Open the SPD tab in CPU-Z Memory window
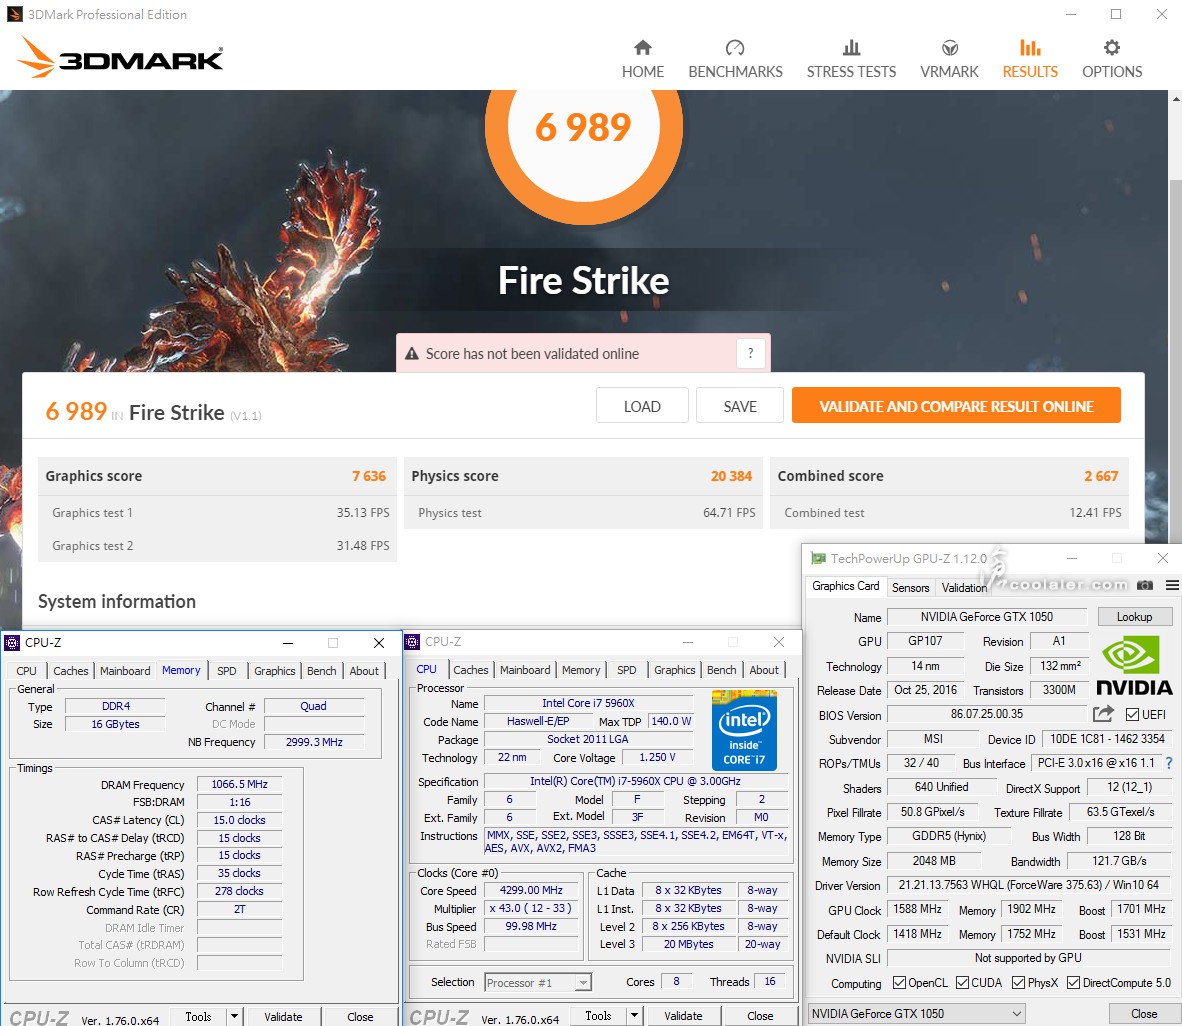Screen dimensions: 1182x1026 click(226, 670)
